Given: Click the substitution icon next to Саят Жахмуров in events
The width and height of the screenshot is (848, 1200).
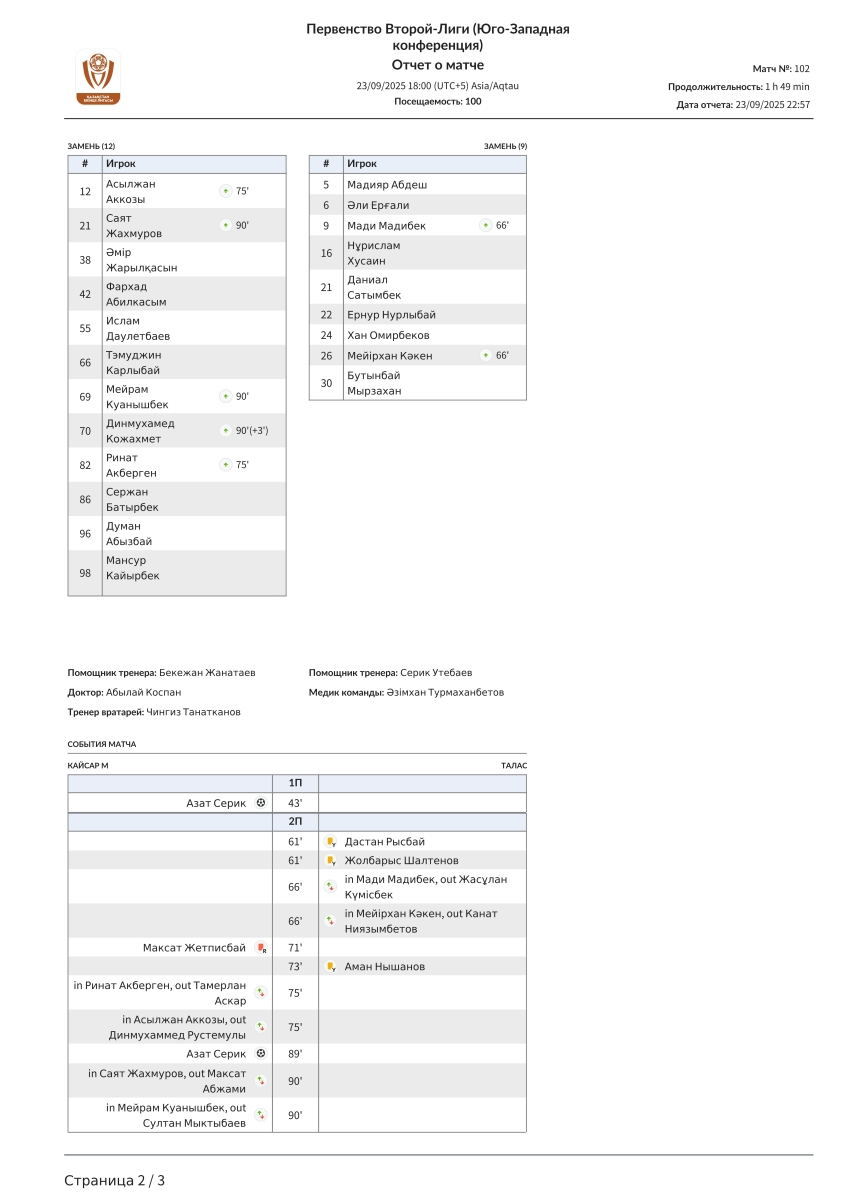Looking at the screenshot, I should click(x=260, y=1081).
